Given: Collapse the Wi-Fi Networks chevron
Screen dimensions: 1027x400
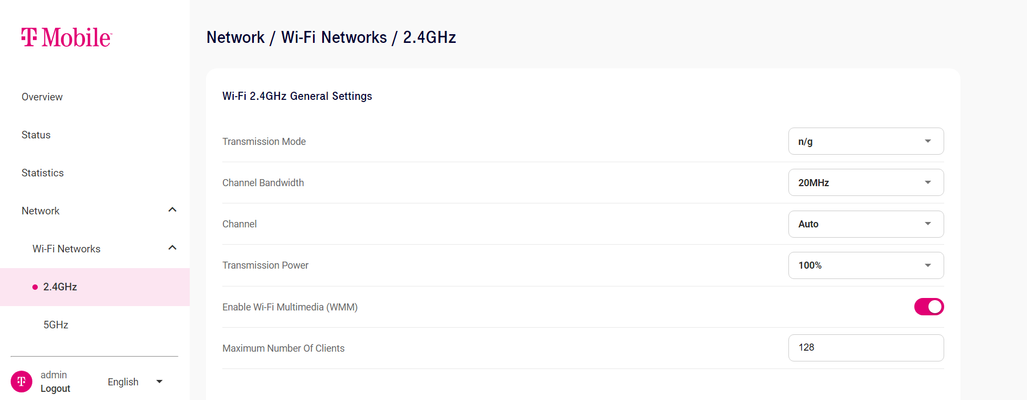Looking at the screenshot, I should point(172,248).
